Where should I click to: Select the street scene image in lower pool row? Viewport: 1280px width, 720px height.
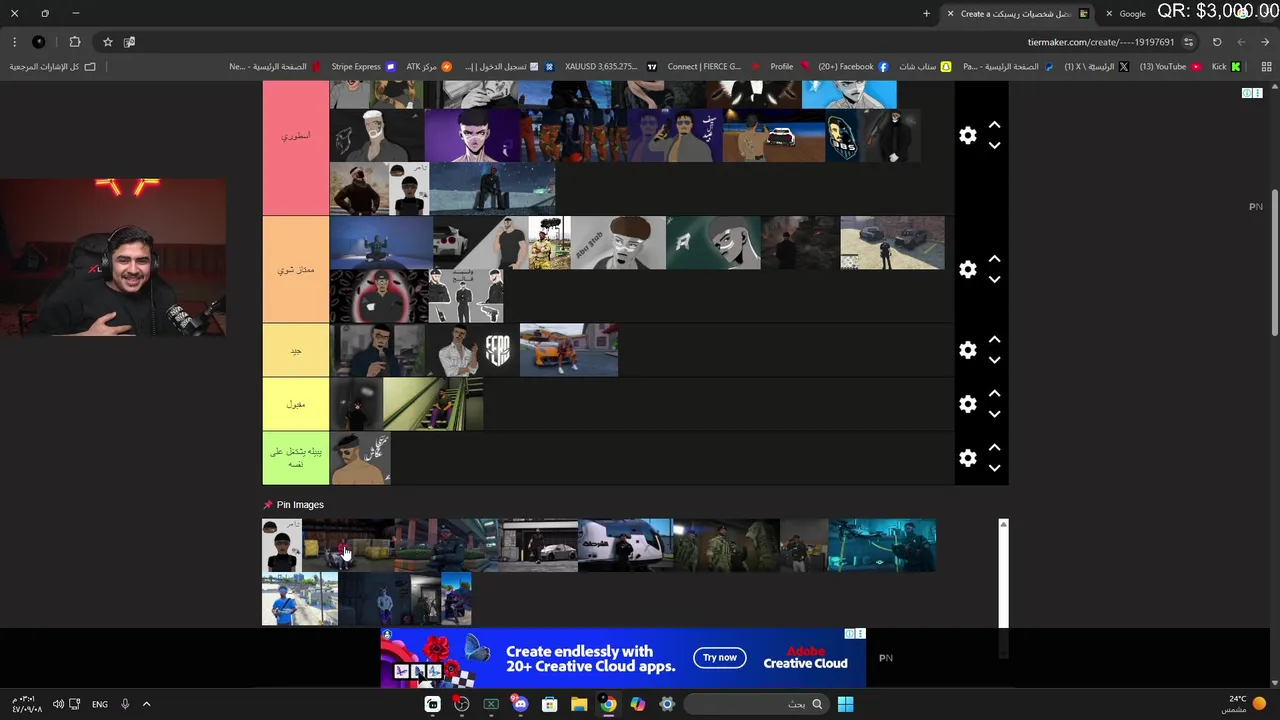300,599
